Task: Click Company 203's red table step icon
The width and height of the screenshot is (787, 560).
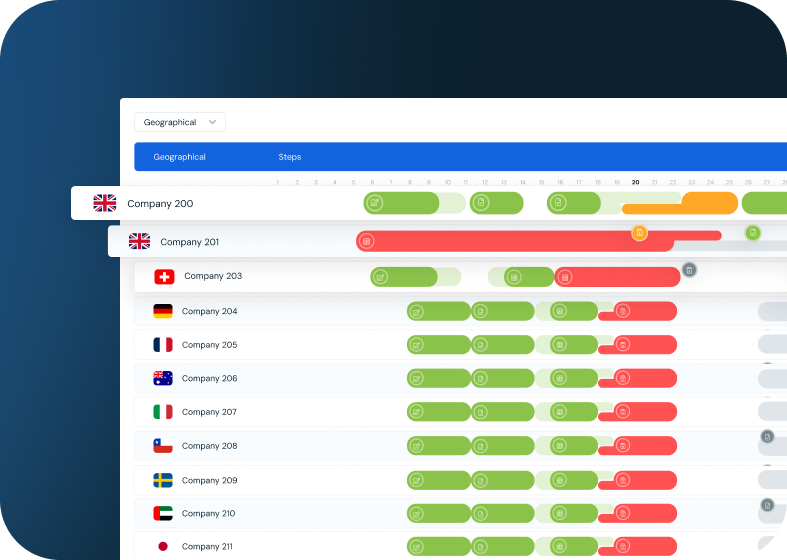Action: 565,277
